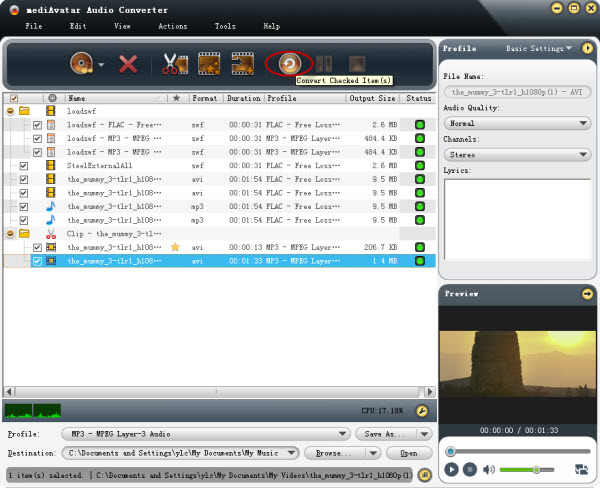Open the Edit menu
The width and height of the screenshot is (600, 488).
click(78, 26)
